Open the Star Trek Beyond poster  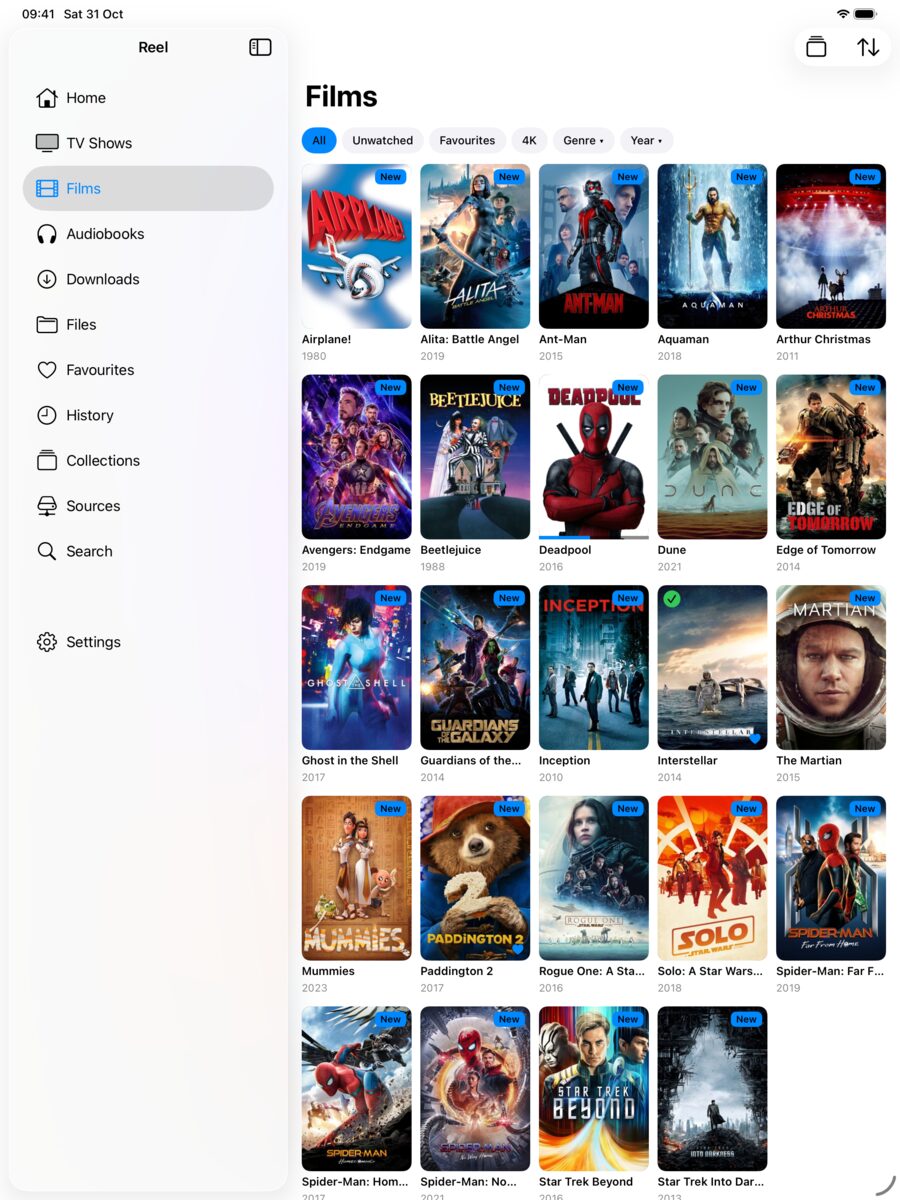pyautogui.click(x=594, y=1089)
